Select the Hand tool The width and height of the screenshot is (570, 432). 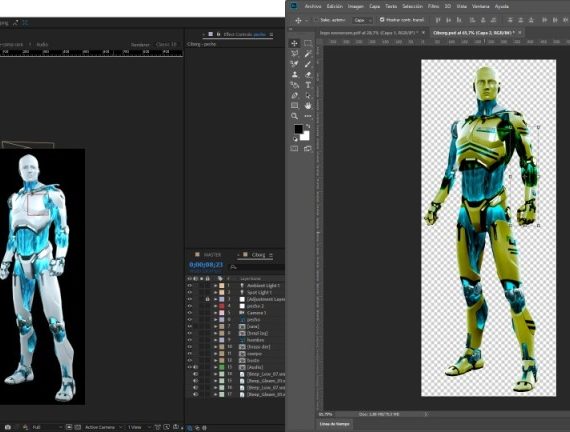[308, 106]
